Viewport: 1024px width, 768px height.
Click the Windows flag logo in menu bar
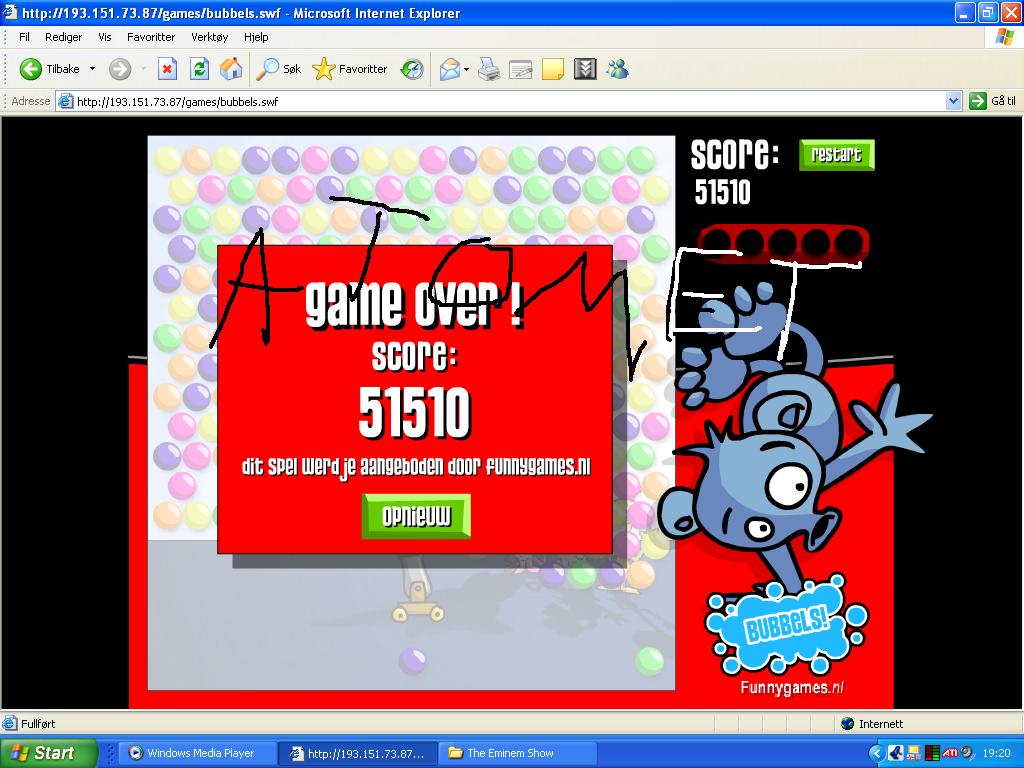tap(1004, 37)
